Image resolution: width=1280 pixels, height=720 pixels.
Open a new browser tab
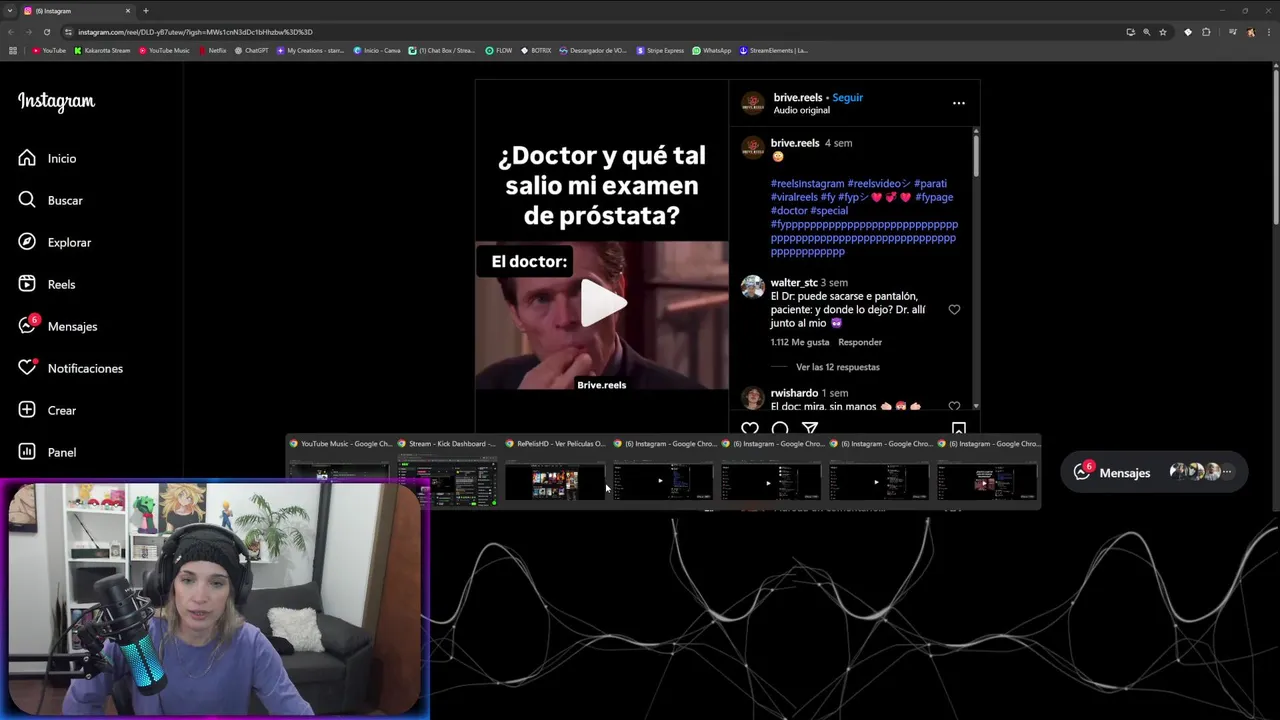[x=146, y=10]
